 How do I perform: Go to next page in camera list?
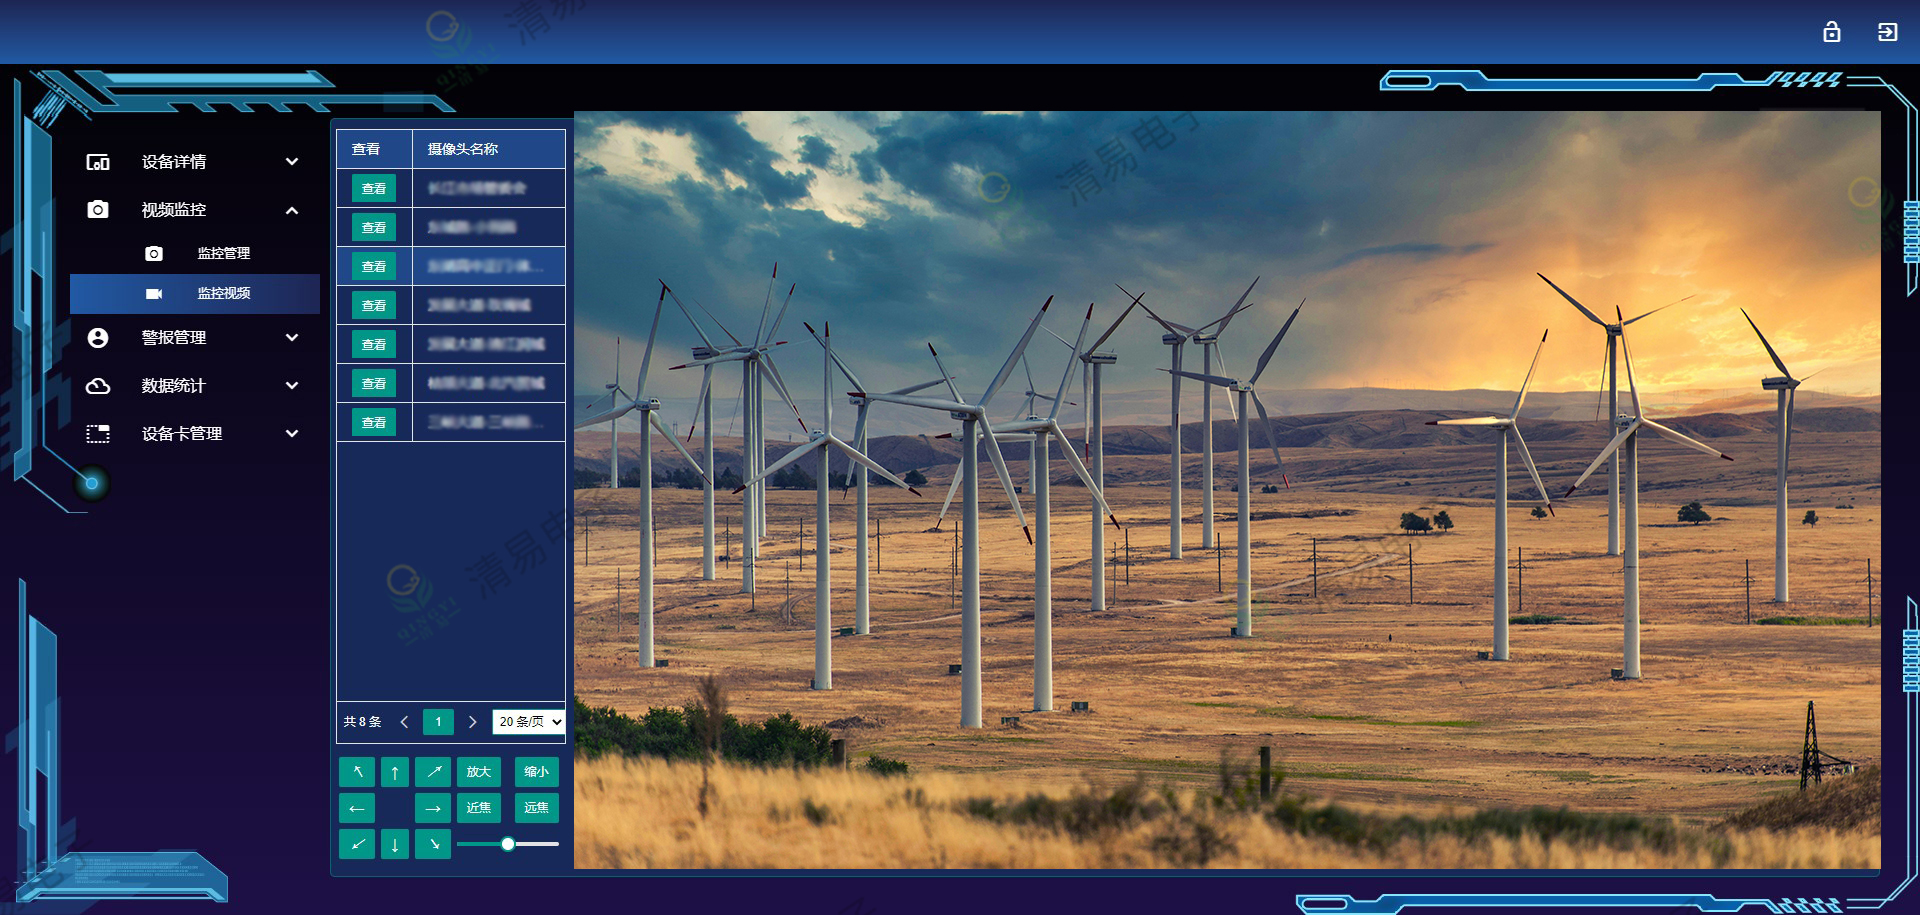(473, 722)
